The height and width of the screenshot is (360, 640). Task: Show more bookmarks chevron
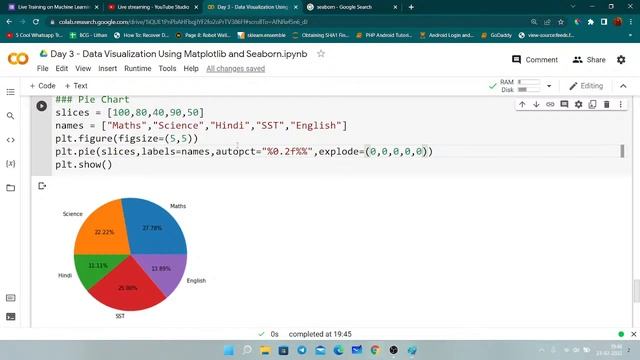(x=631, y=35)
